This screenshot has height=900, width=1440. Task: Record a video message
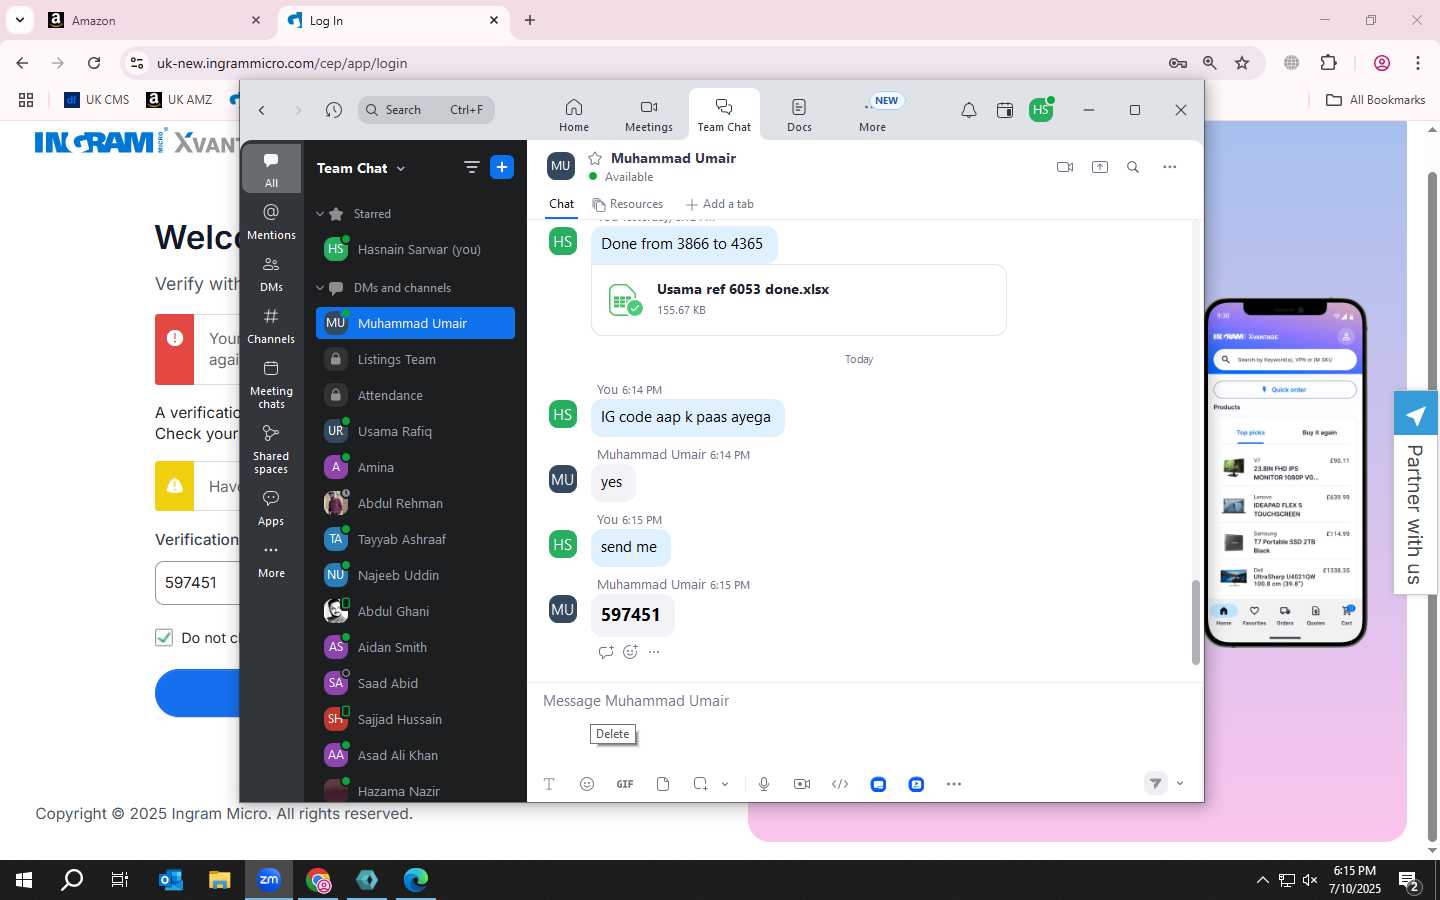pyautogui.click(x=802, y=784)
